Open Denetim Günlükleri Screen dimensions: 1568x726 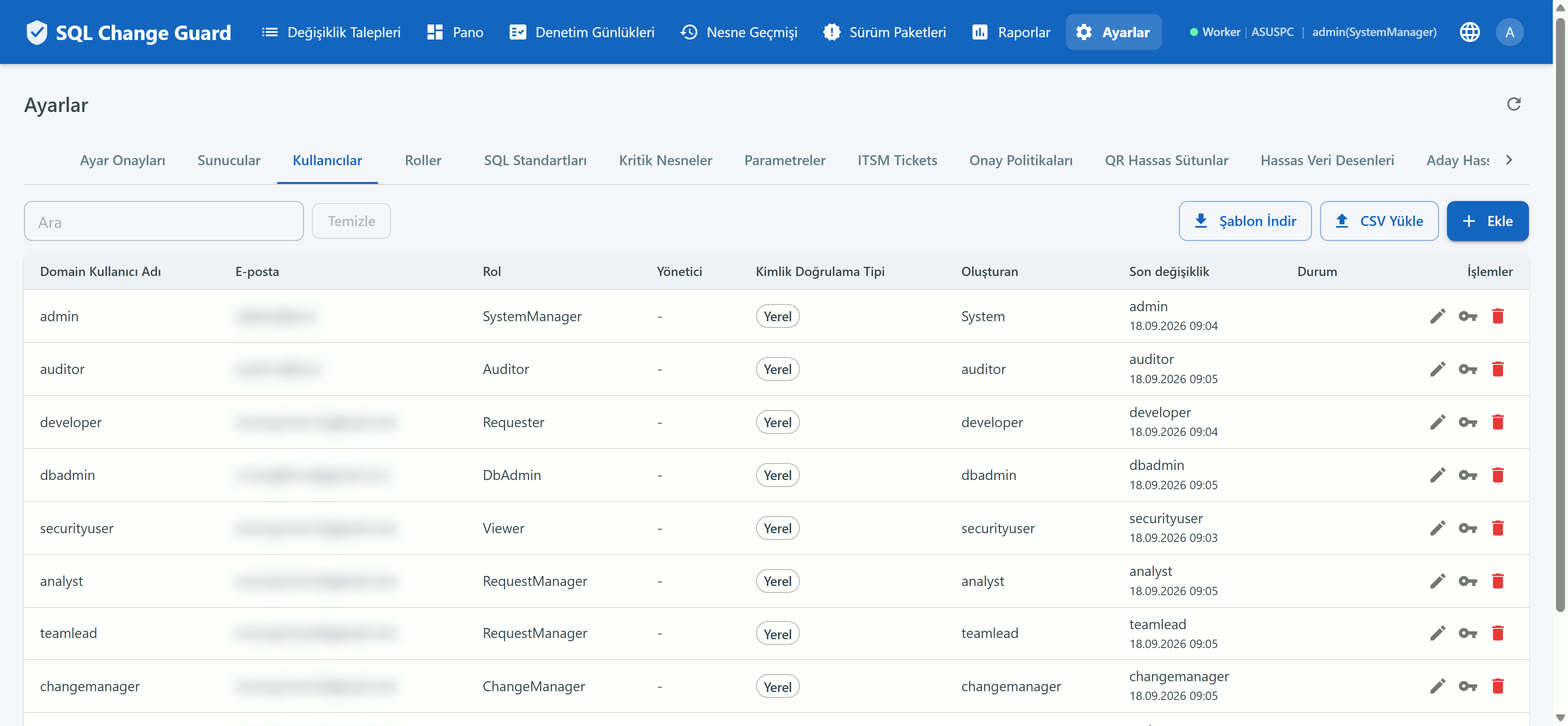click(582, 32)
